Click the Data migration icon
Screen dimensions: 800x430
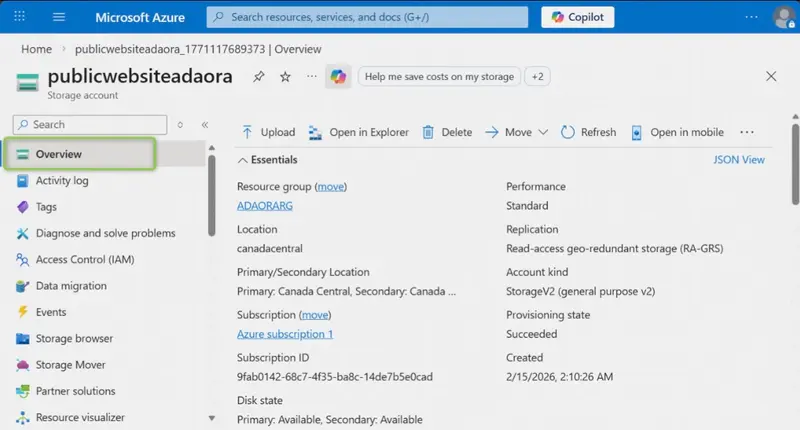[x=22, y=286]
